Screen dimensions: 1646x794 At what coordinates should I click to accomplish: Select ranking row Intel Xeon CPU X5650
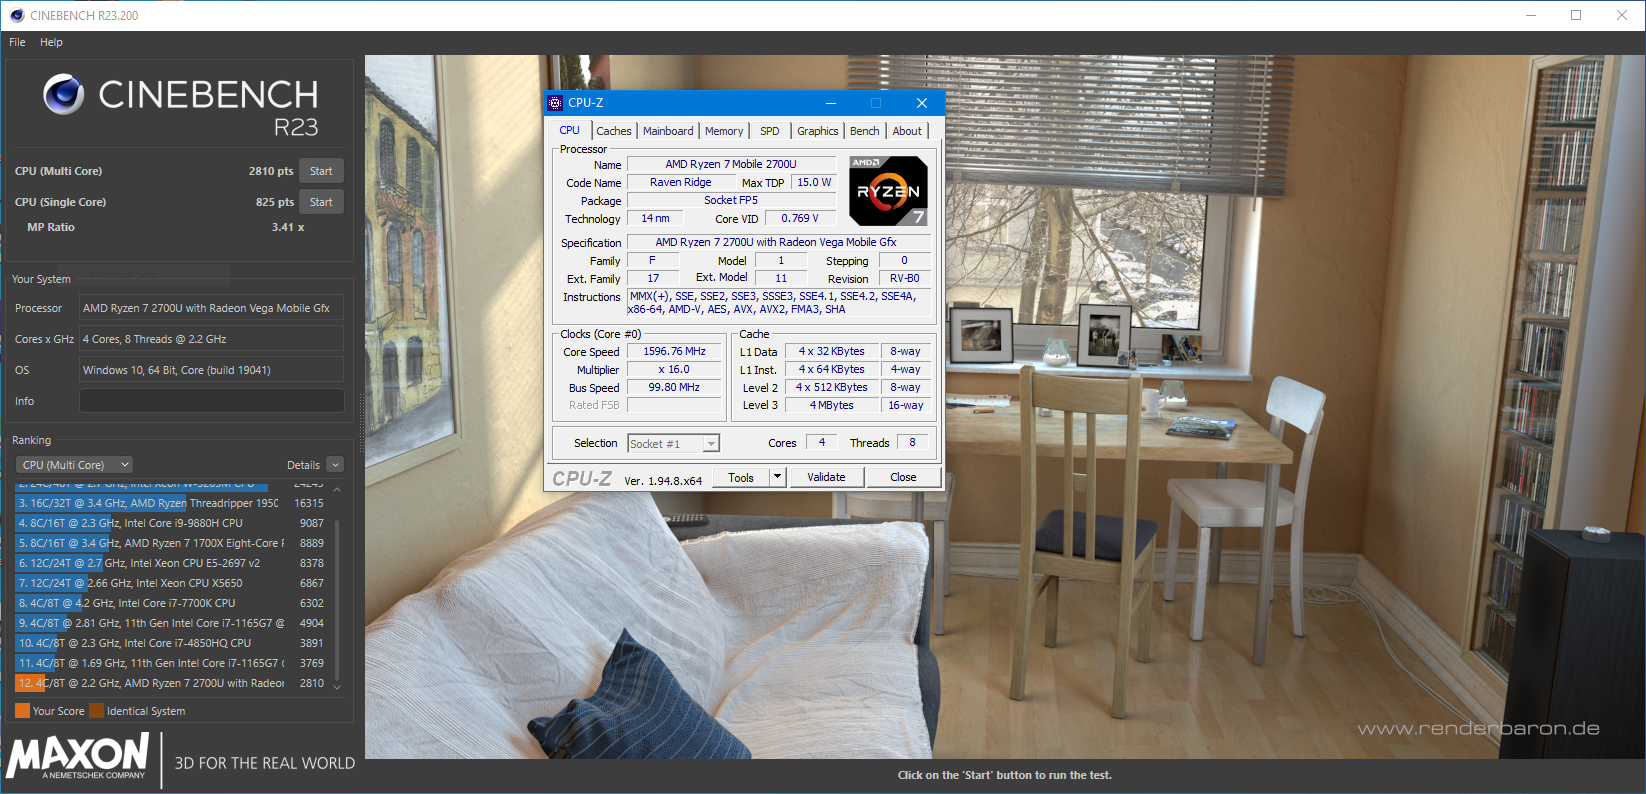[x=171, y=583]
